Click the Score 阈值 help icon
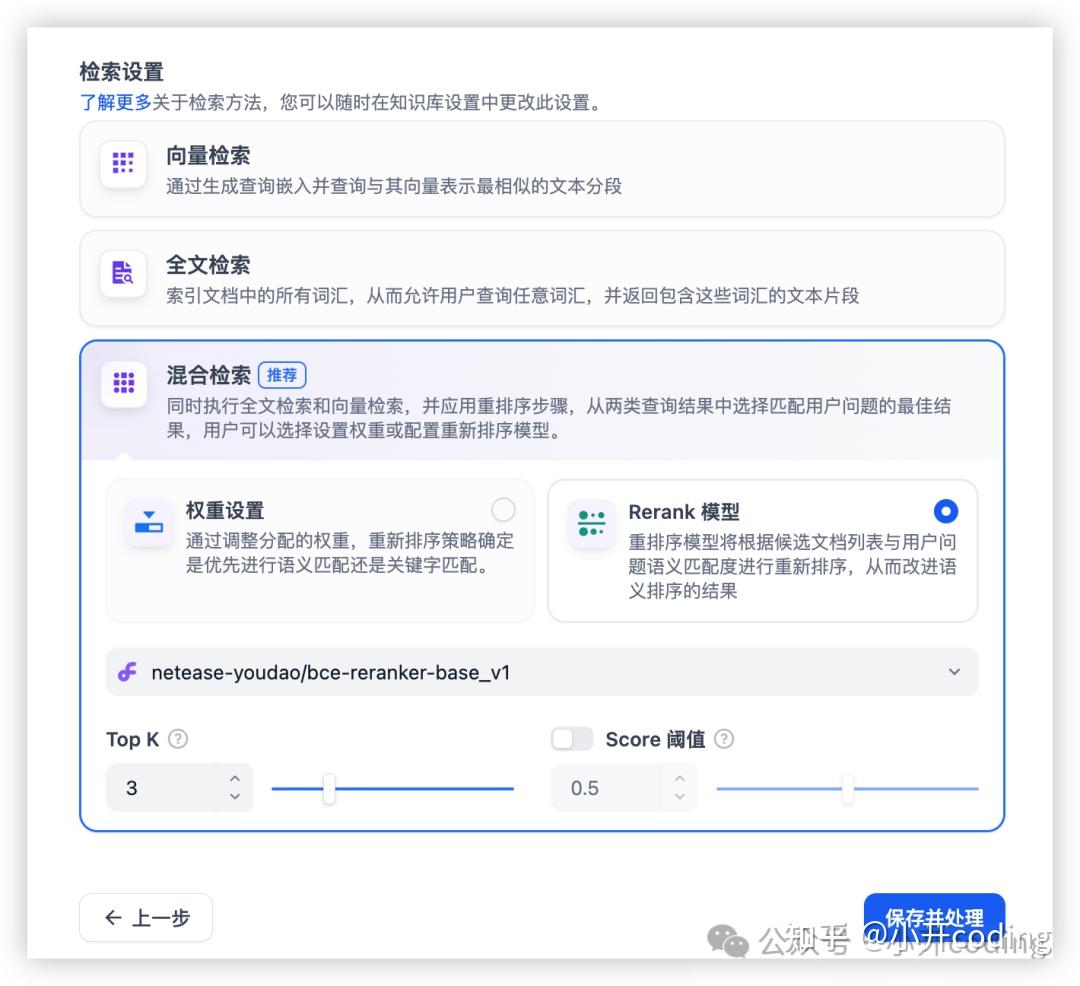This screenshot has height=986, width=1080. coord(724,739)
